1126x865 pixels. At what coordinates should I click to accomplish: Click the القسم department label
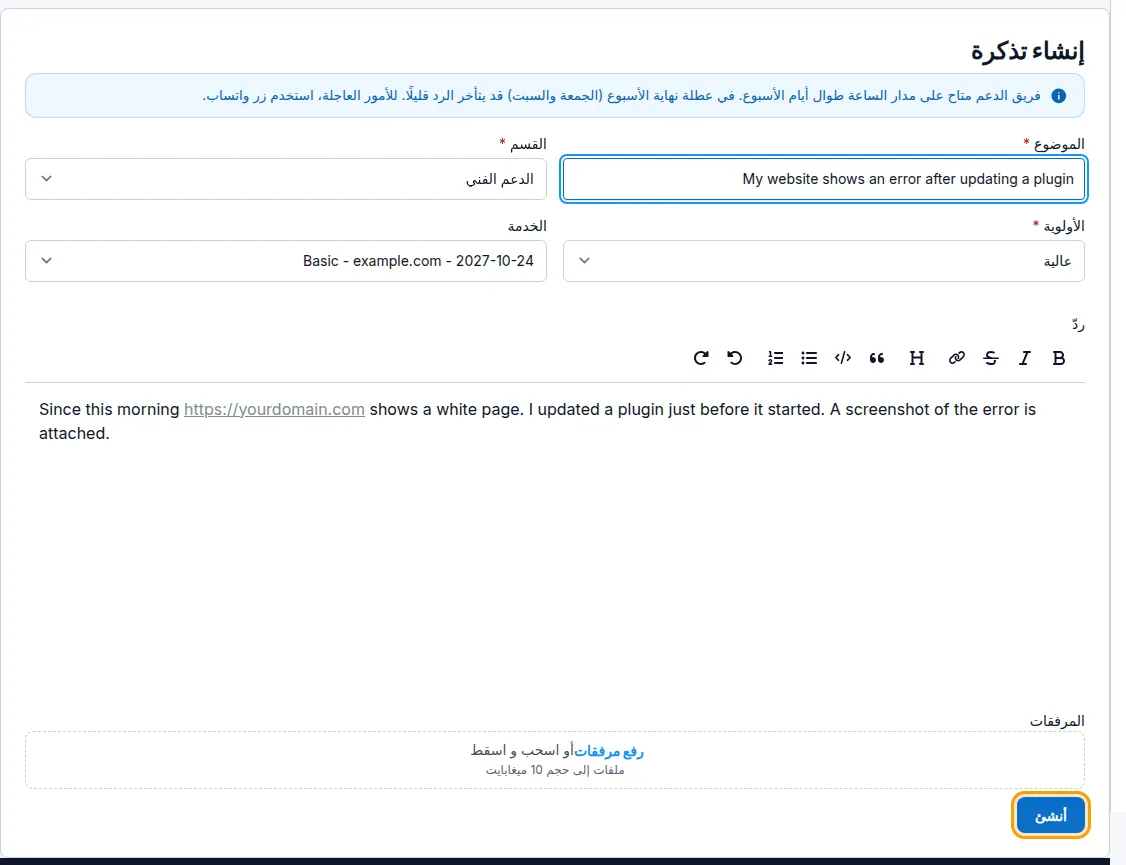[x=528, y=144]
